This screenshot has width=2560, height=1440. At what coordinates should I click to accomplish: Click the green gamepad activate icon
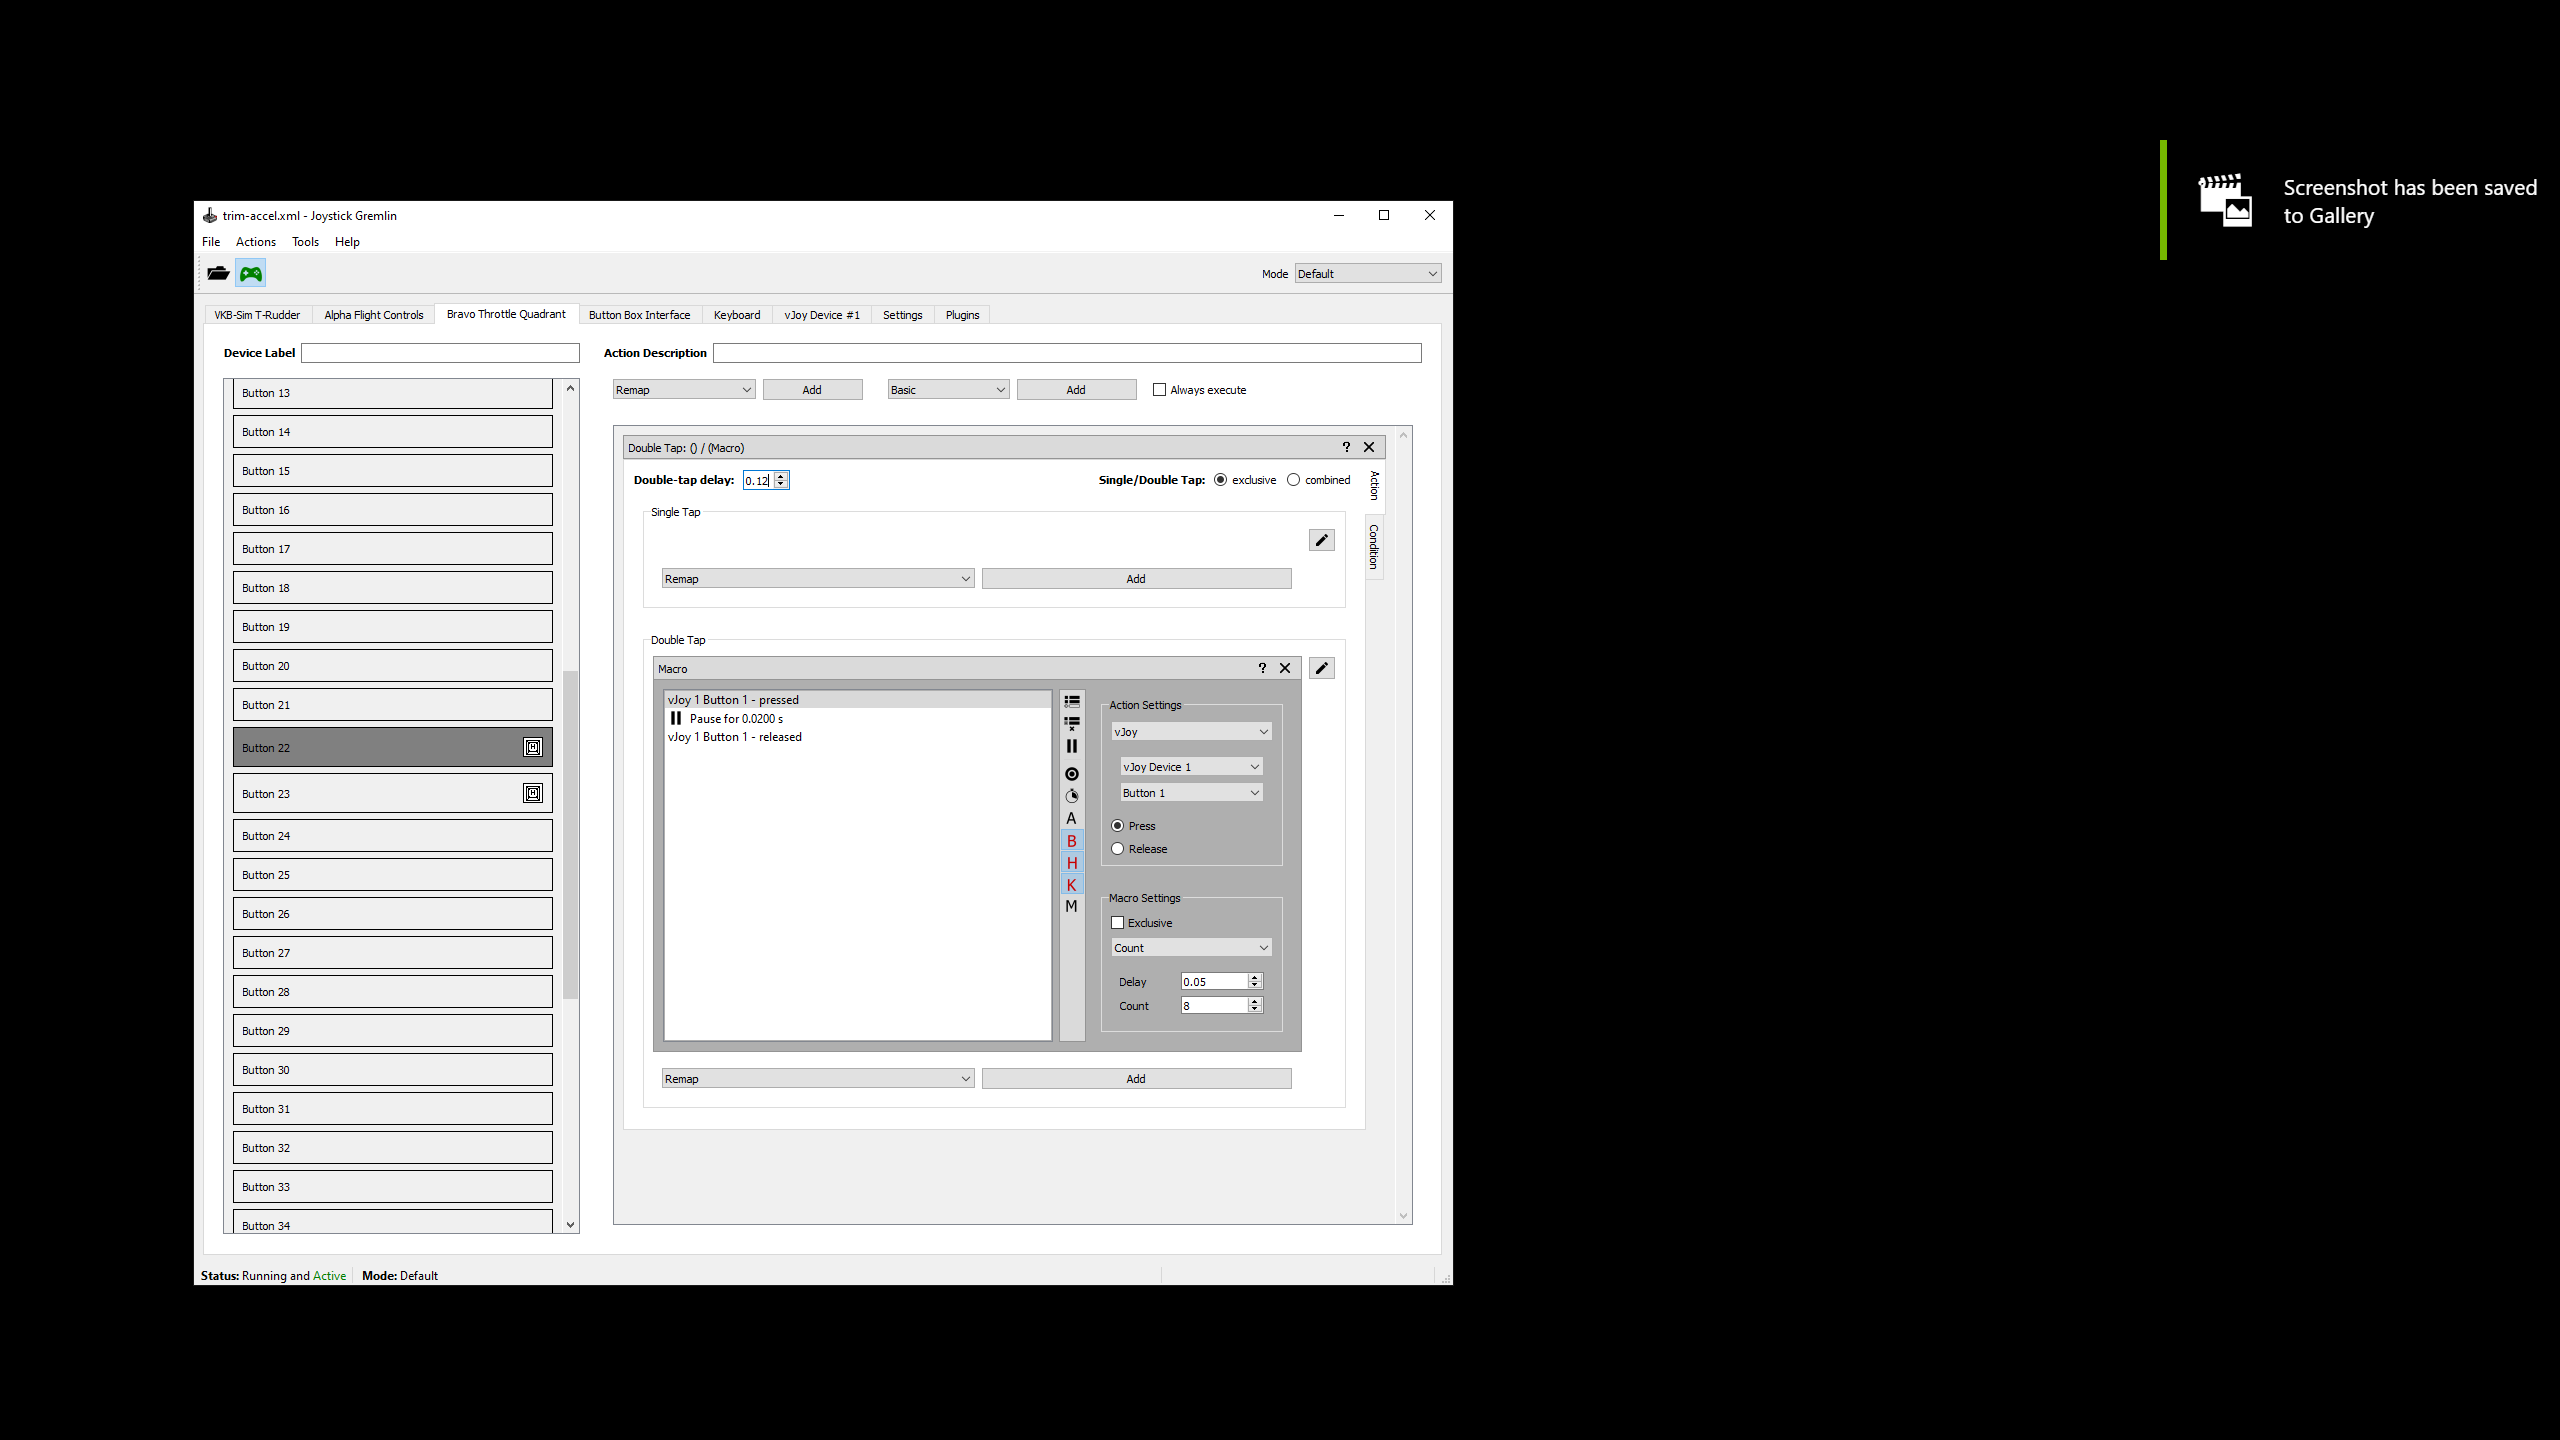[x=250, y=273]
